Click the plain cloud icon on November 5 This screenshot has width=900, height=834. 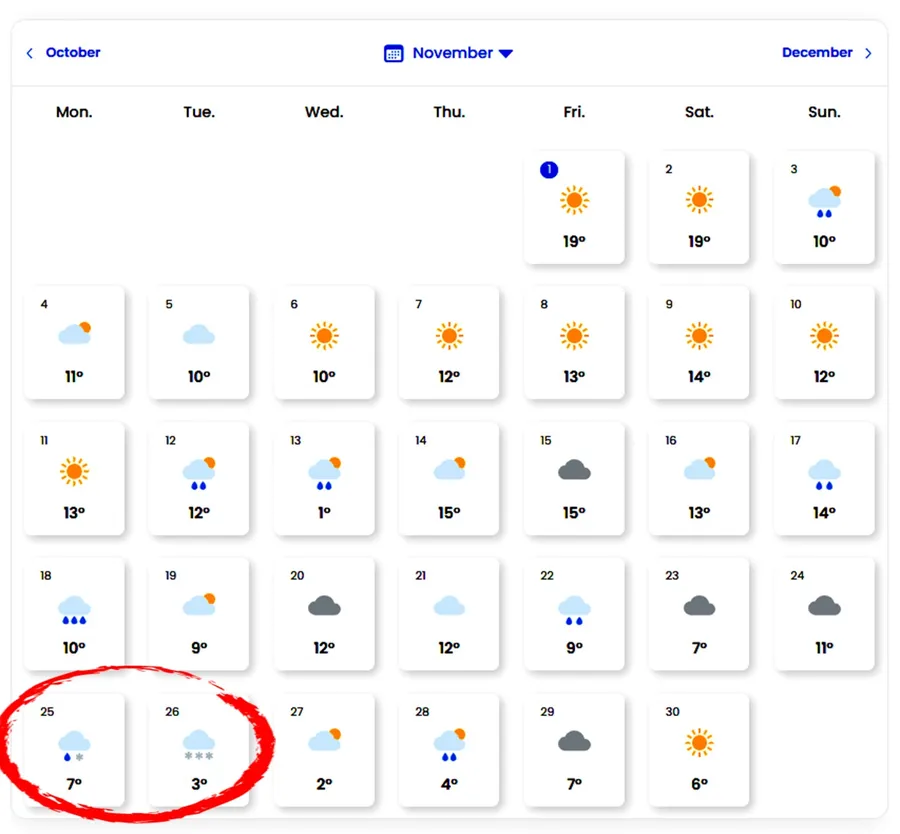(199, 335)
